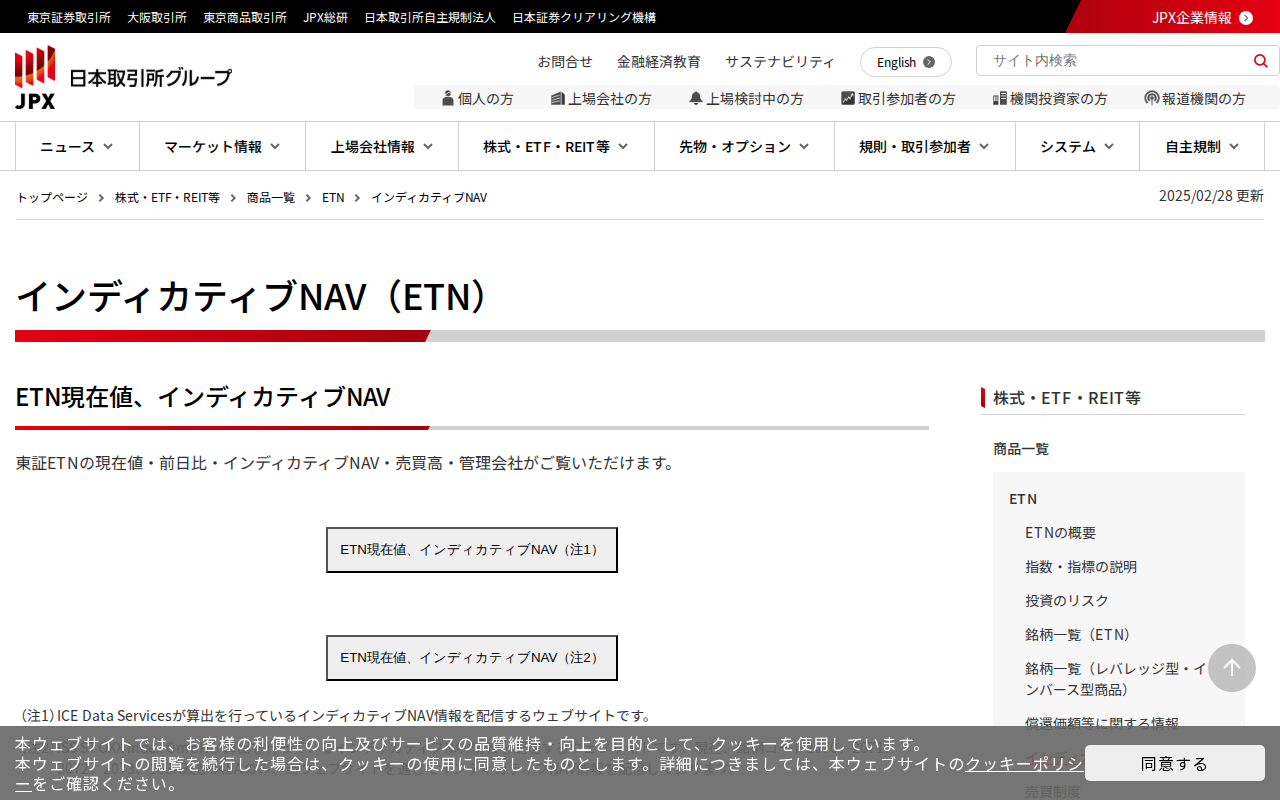Expand the 先物・オプション menu
1280x800 pixels.
pos(744,146)
